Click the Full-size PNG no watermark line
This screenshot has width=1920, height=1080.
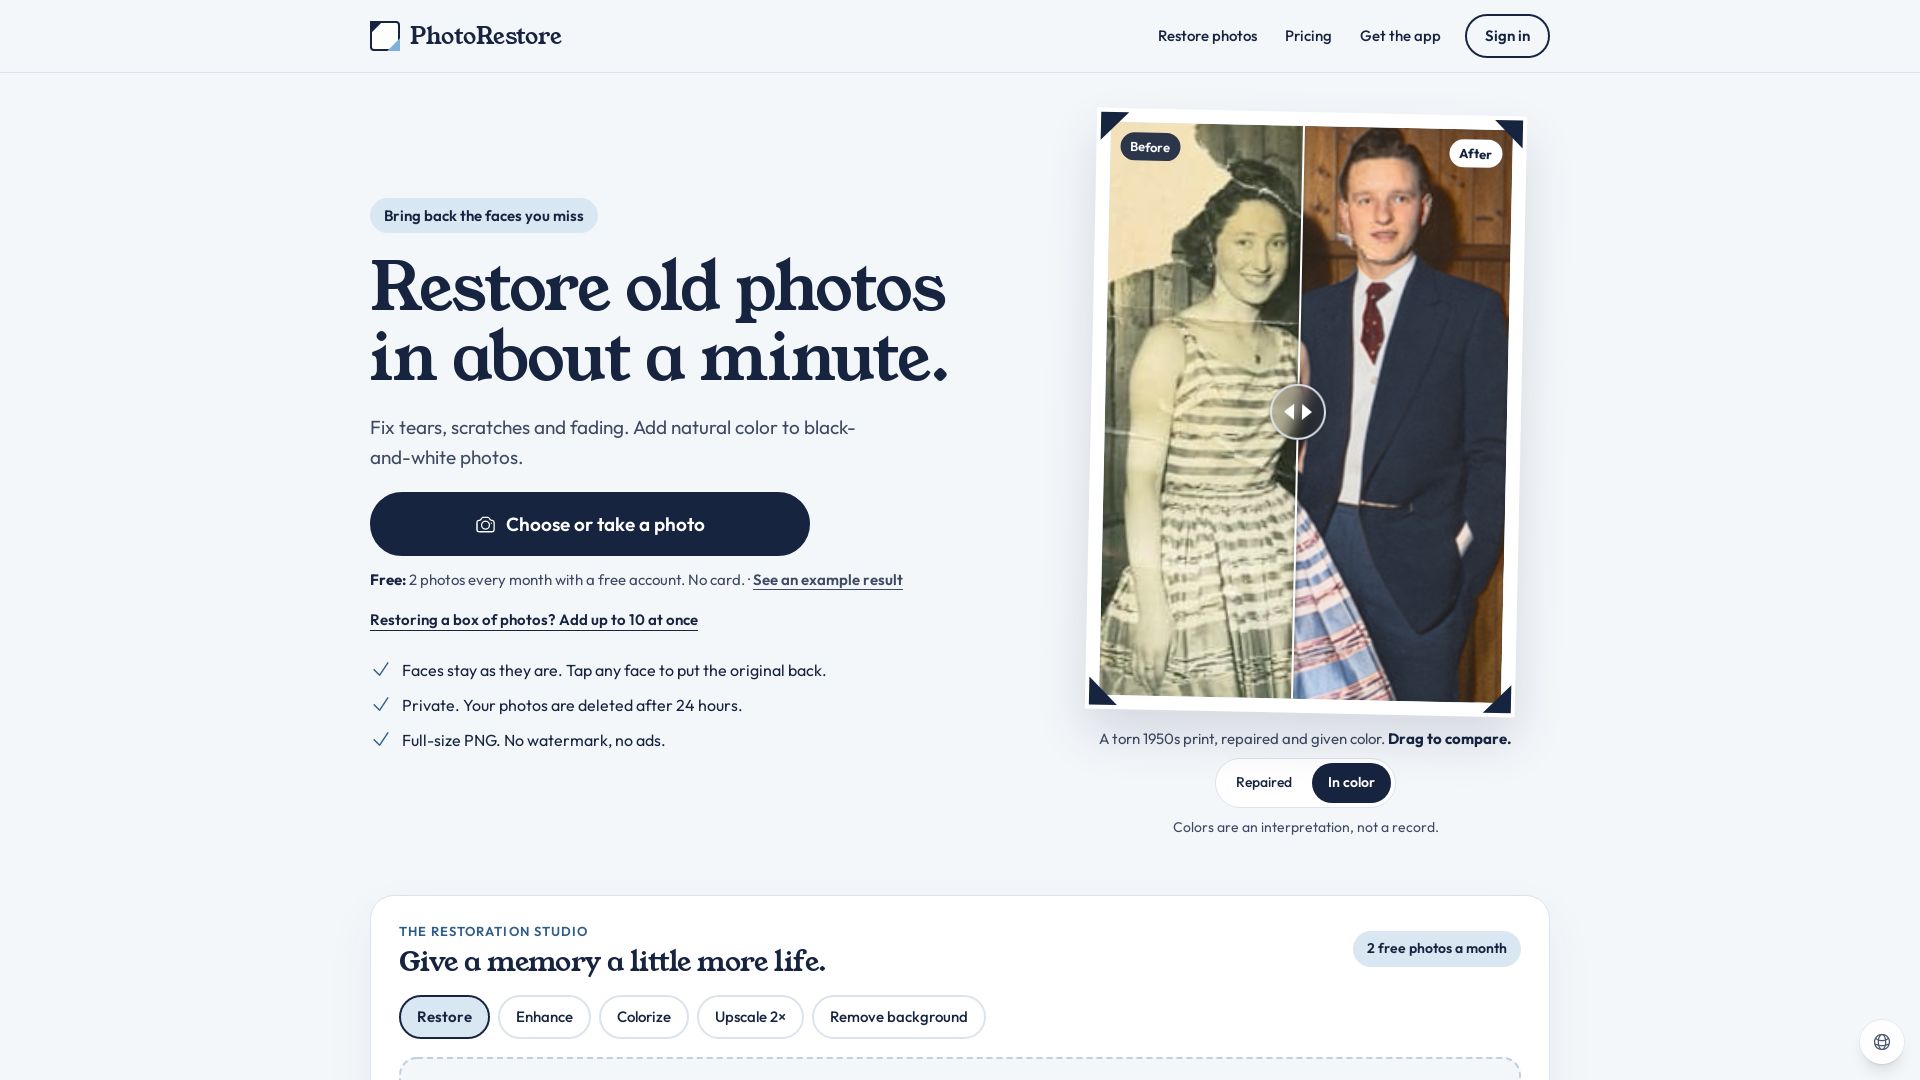533,741
